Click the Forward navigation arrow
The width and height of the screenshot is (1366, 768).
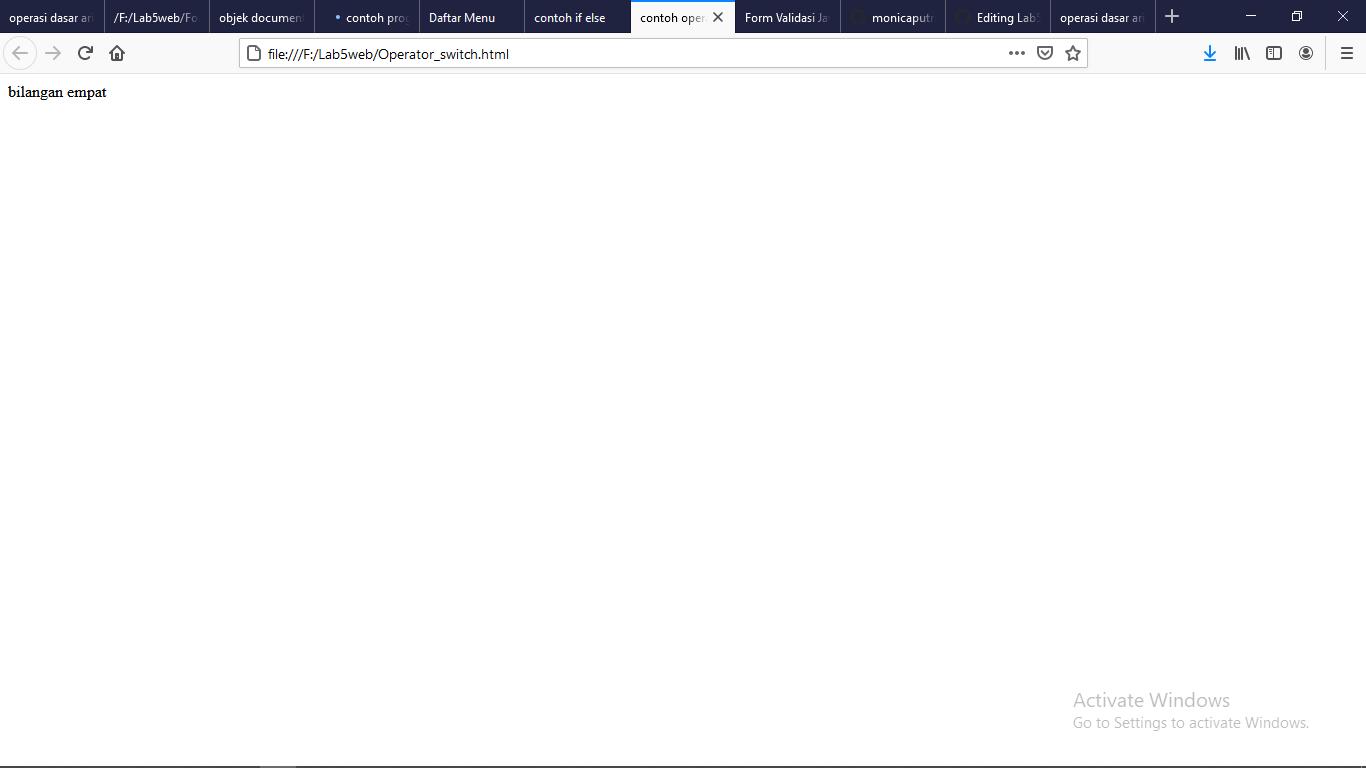(x=52, y=53)
